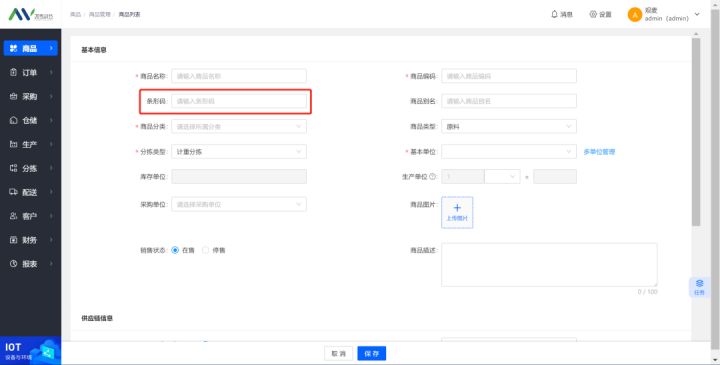Viewport: 720px width, 365px height.
Task: Select the 停售 radio button
Action: pos(205,250)
